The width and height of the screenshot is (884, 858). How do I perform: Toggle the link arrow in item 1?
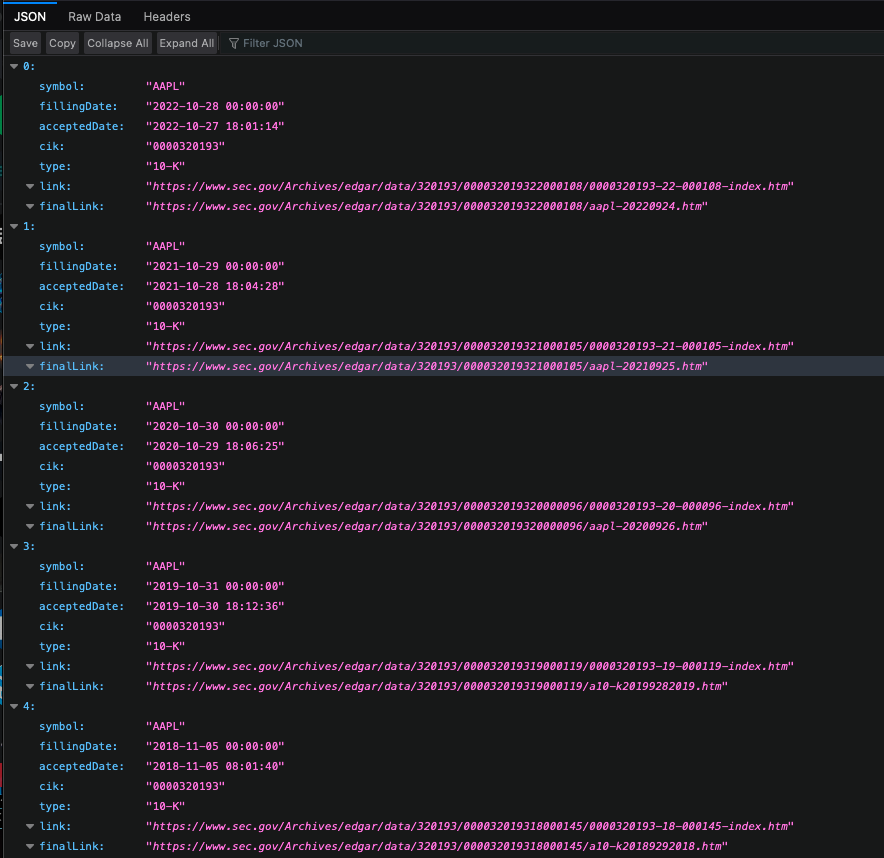pos(30,347)
